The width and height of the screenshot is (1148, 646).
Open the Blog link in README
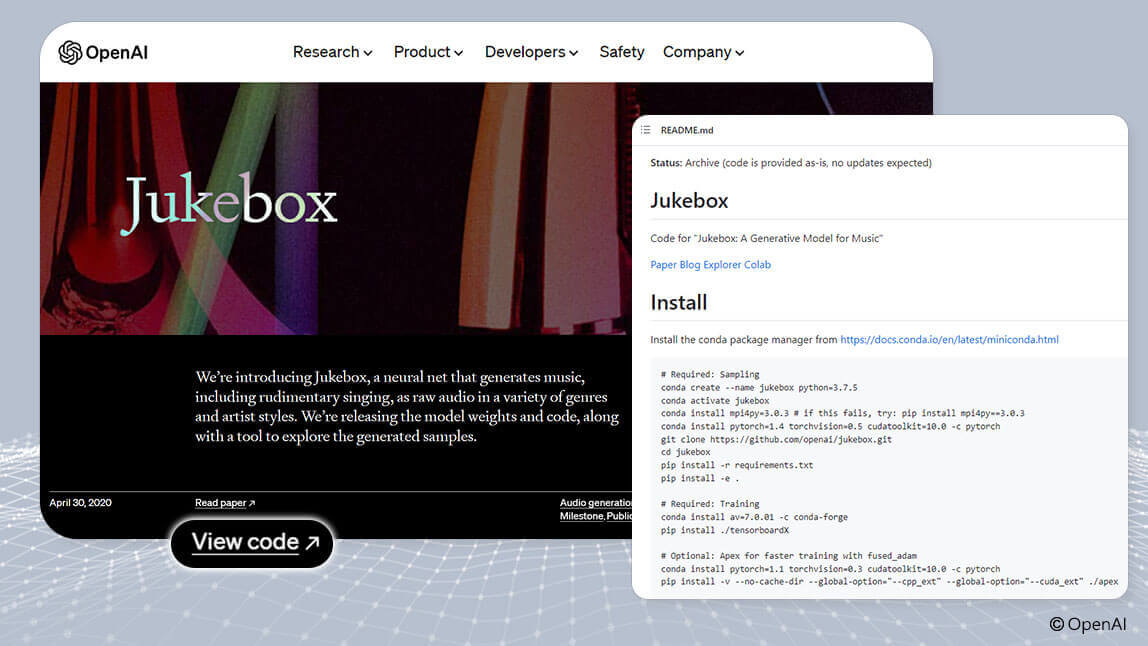(690, 264)
